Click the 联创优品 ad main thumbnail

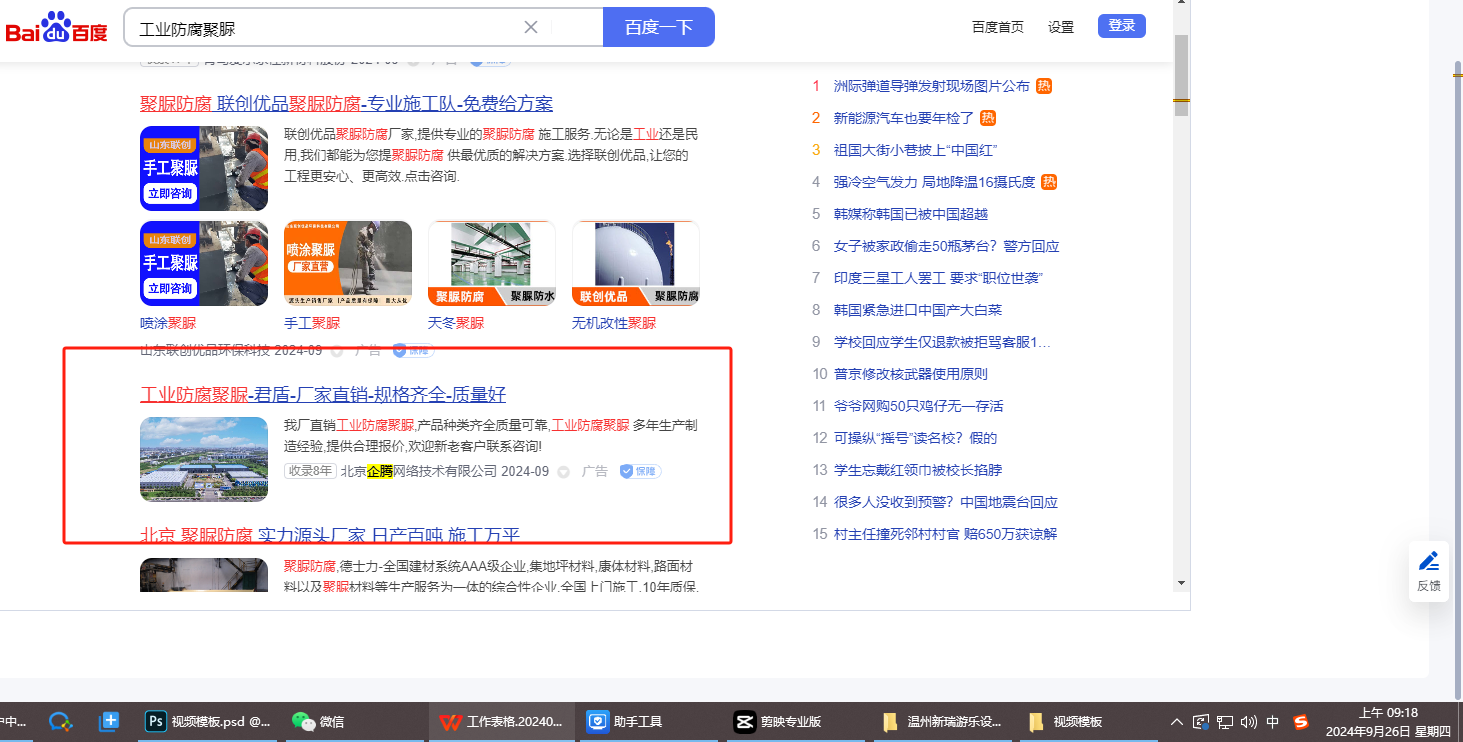tap(204, 168)
